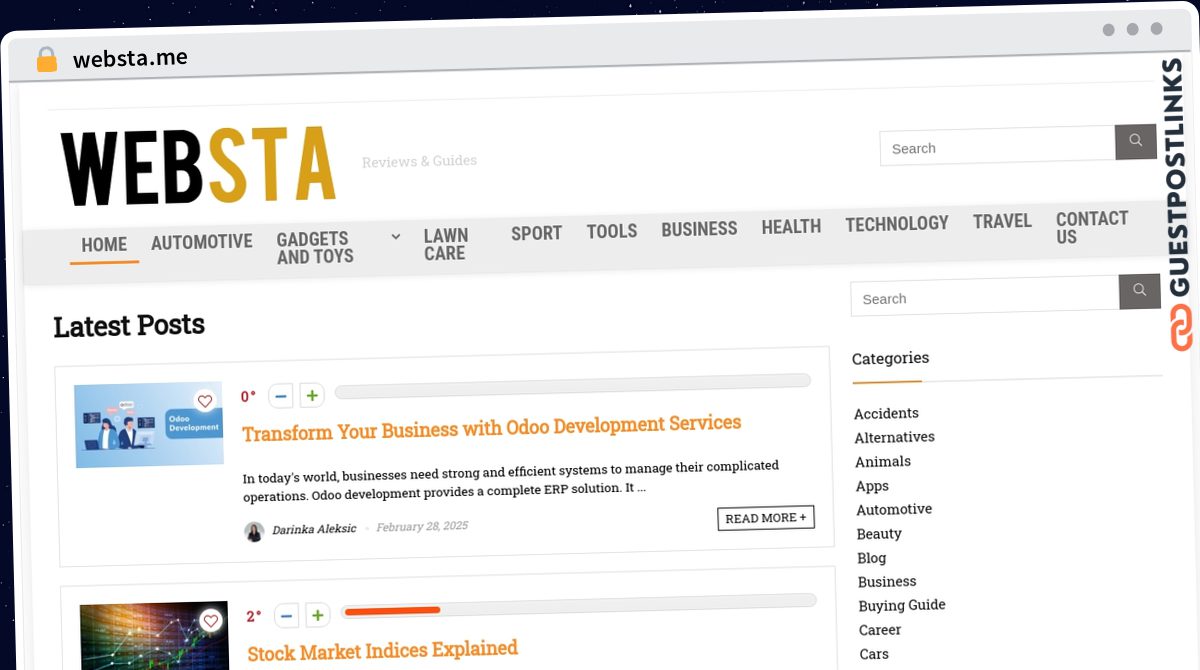Open the Tools menu item
This screenshot has height=670, width=1200.
(611, 231)
